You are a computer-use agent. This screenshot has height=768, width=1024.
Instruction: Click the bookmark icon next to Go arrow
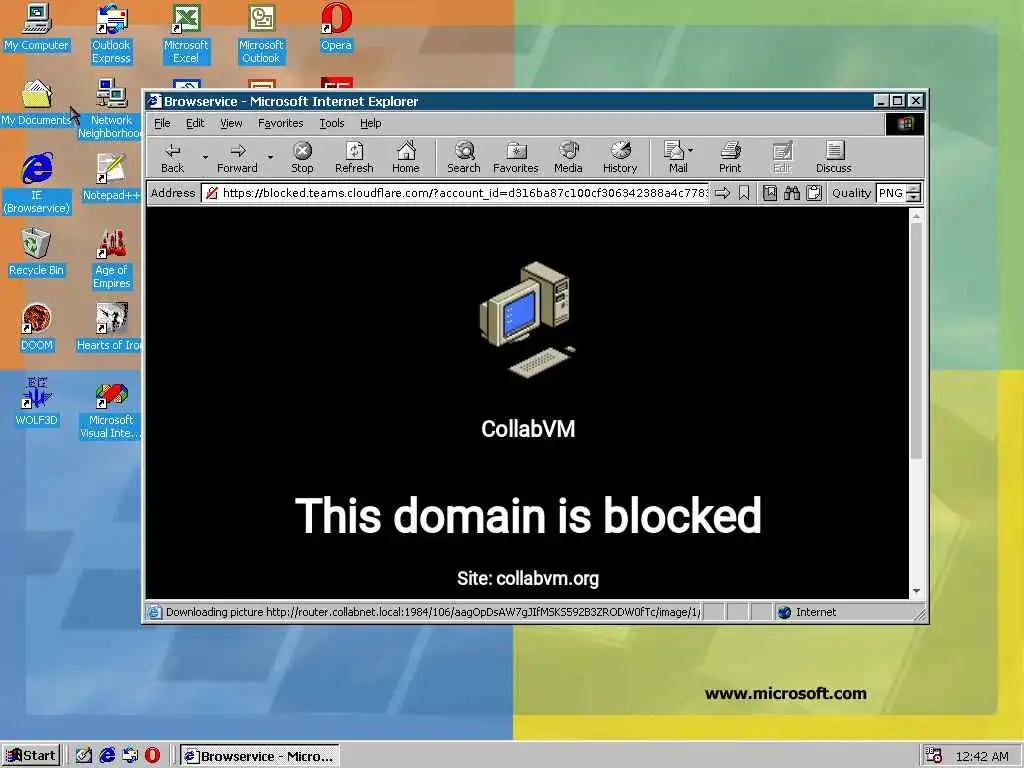coord(744,193)
